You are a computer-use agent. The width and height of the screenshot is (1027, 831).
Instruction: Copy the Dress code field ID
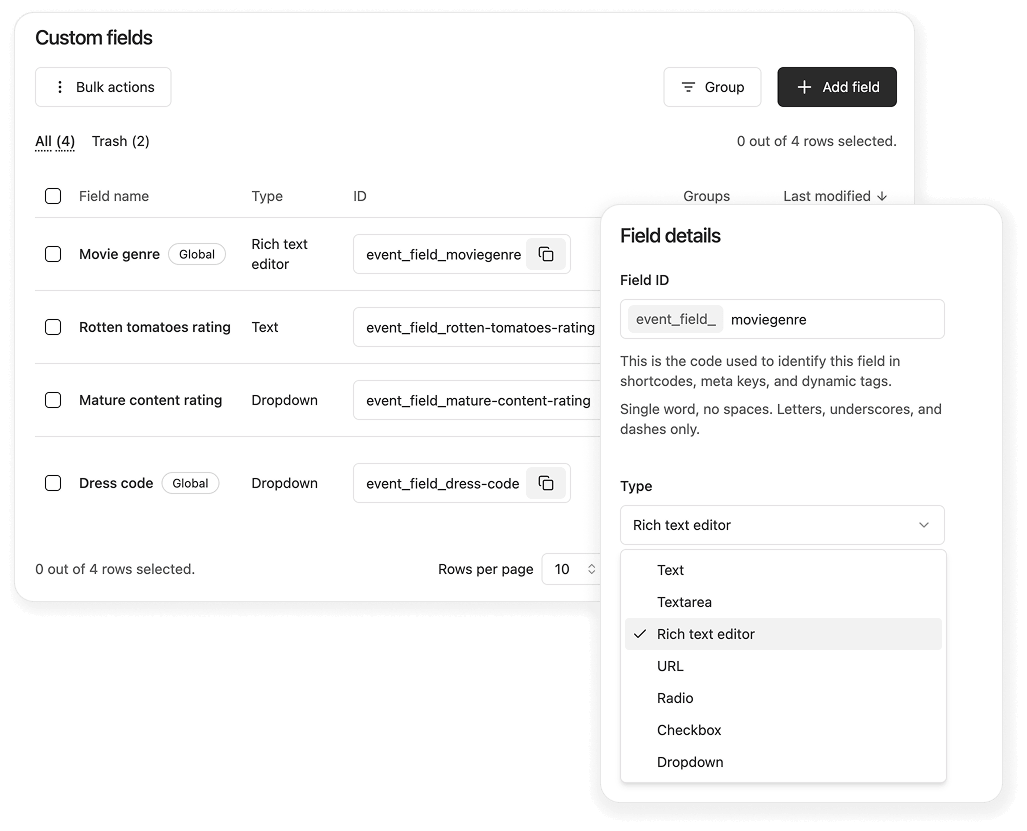(546, 483)
